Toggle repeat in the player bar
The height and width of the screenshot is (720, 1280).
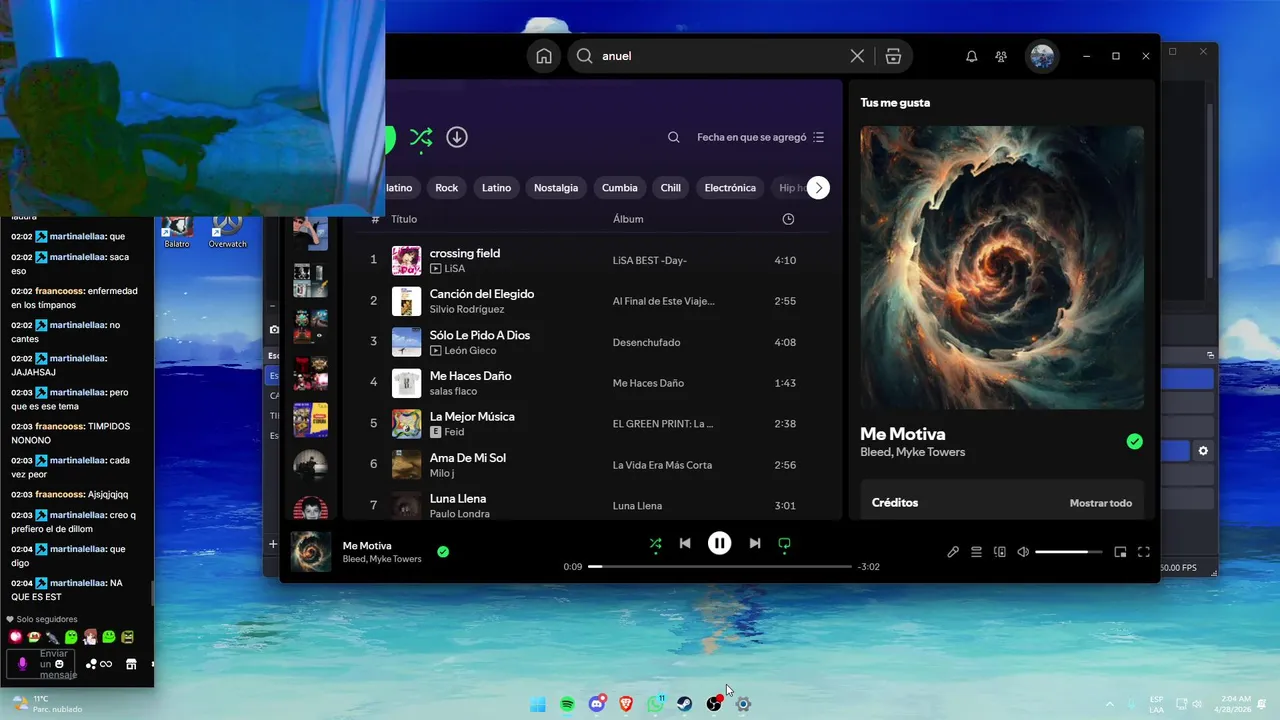coord(784,543)
